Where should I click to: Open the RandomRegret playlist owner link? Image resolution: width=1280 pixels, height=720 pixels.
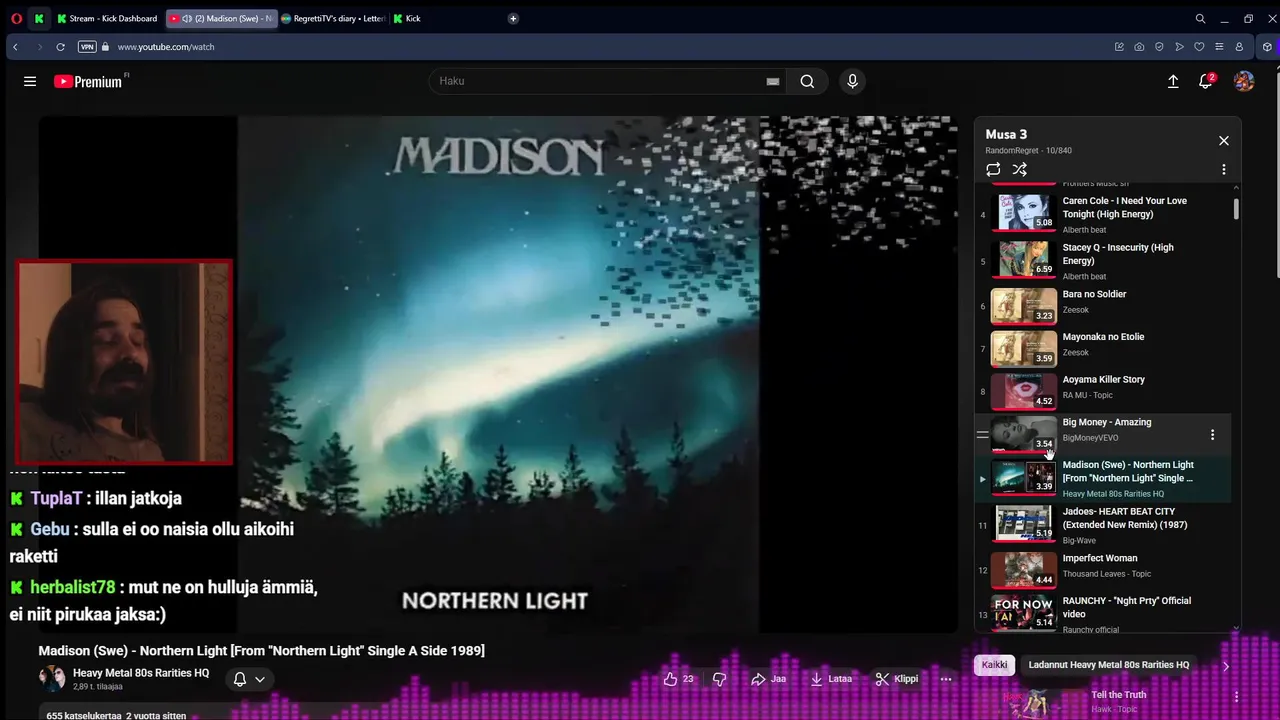pos(1012,151)
